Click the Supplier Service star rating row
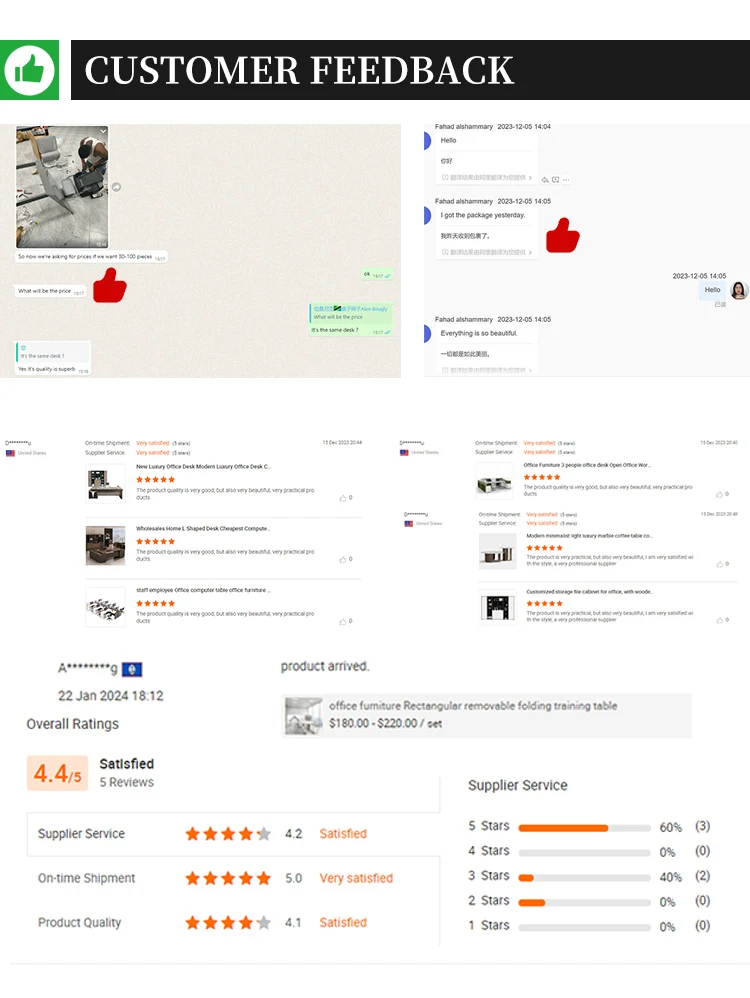Viewport: 750px width, 998px height. coord(233,834)
